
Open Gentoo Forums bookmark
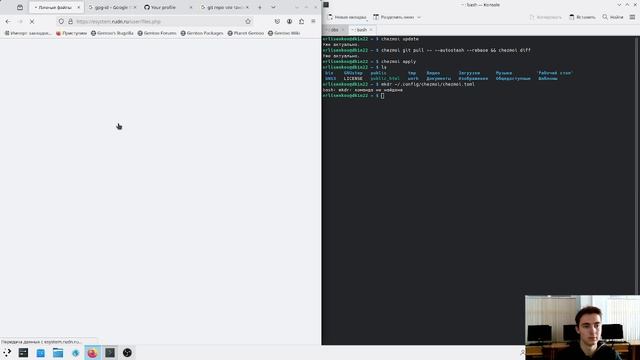(x=157, y=33)
